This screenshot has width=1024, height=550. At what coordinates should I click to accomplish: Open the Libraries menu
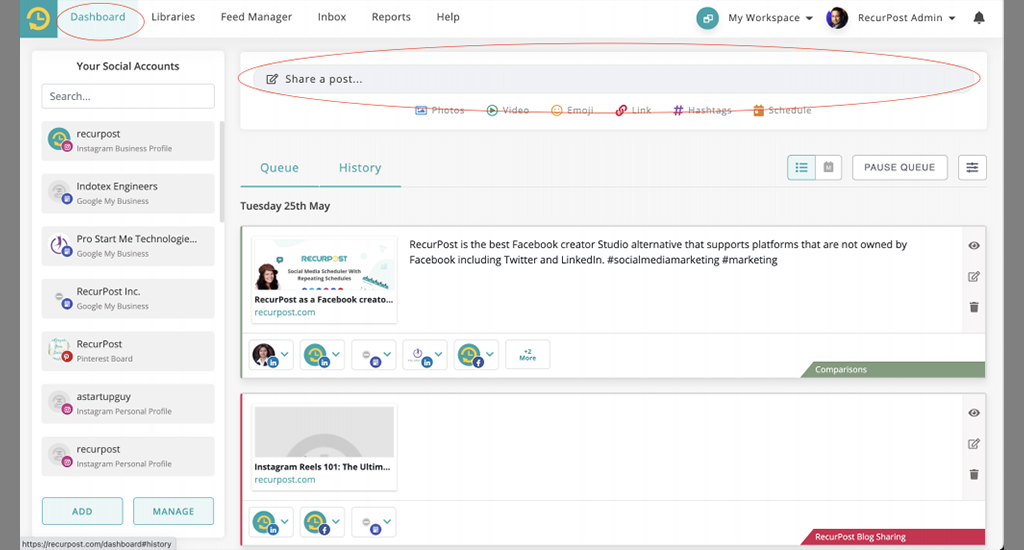[x=173, y=17]
